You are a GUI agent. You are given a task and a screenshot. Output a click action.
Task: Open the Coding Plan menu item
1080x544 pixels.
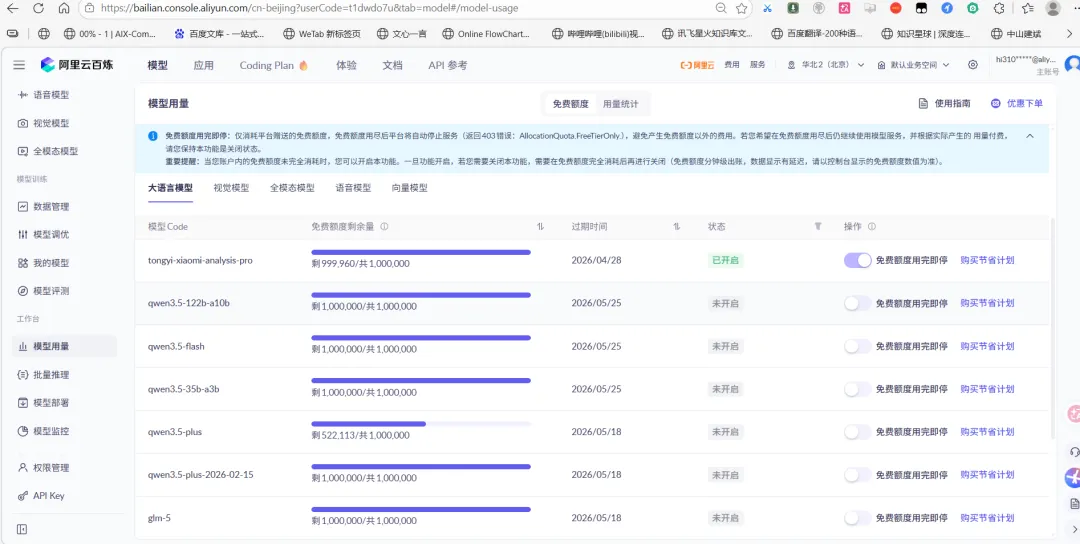(x=273, y=65)
